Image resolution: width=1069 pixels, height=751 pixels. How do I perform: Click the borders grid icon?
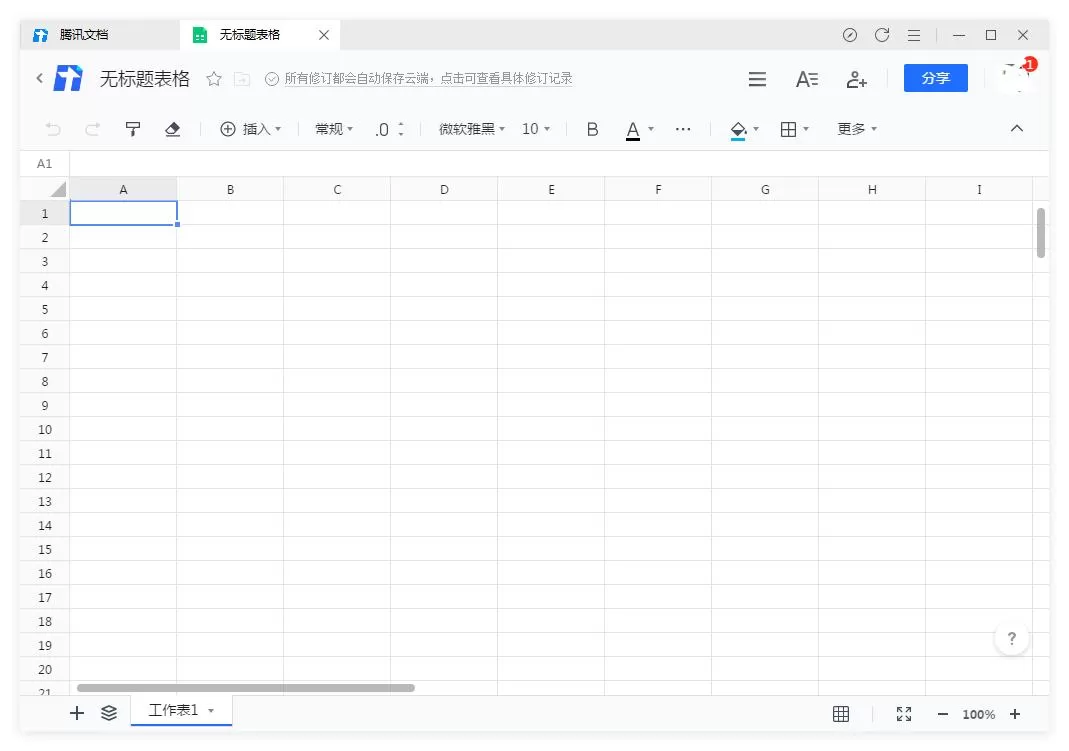coord(788,129)
